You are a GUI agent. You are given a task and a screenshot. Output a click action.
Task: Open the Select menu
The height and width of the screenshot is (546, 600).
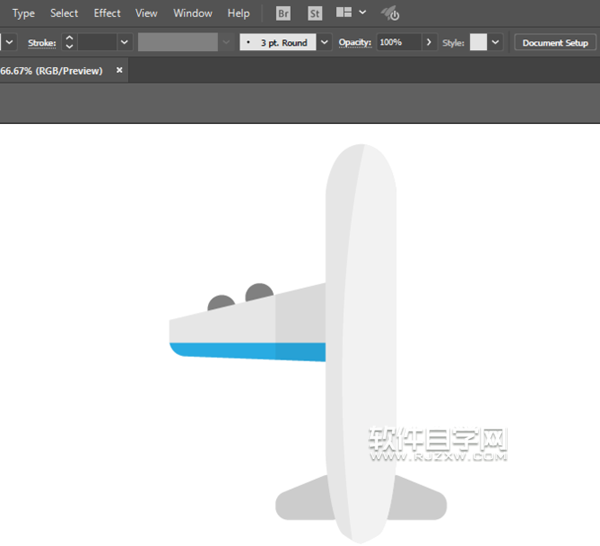(x=64, y=14)
